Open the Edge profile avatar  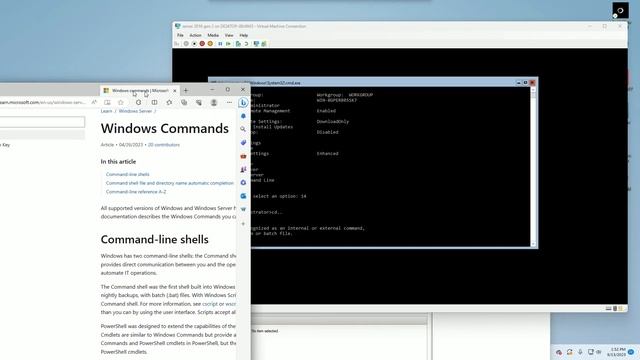point(214,102)
